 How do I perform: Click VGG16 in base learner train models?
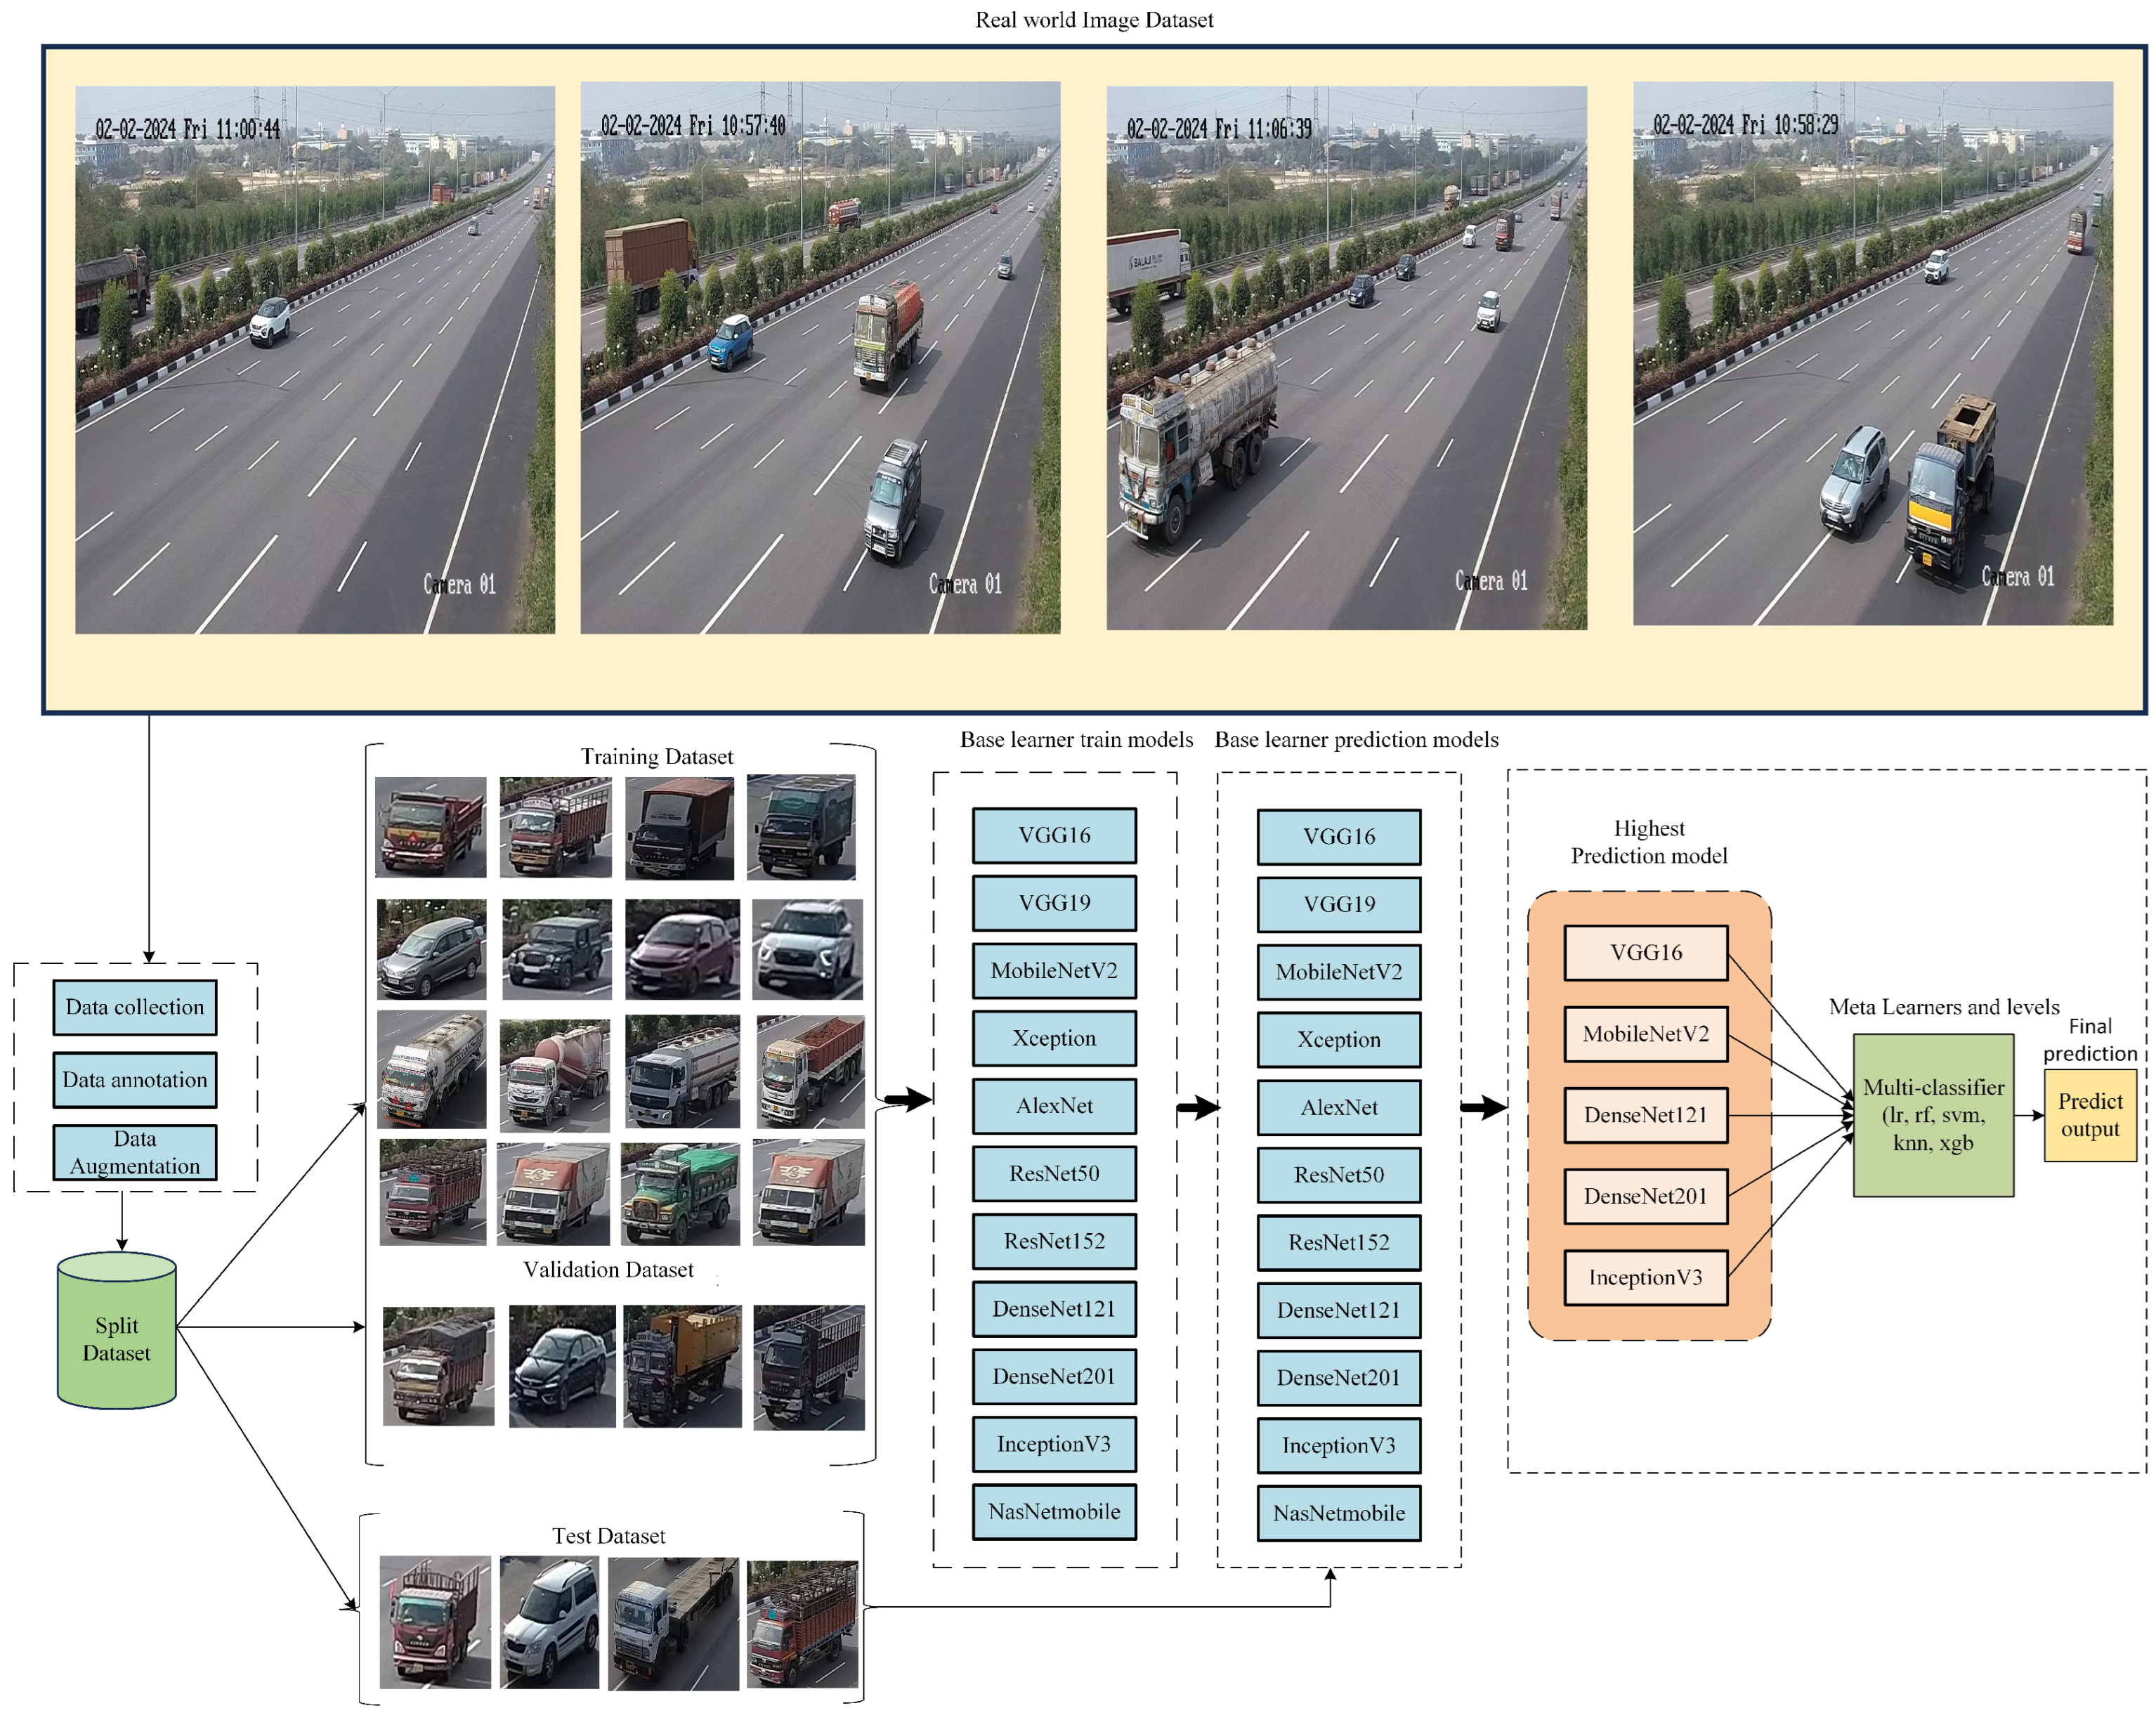(1054, 836)
